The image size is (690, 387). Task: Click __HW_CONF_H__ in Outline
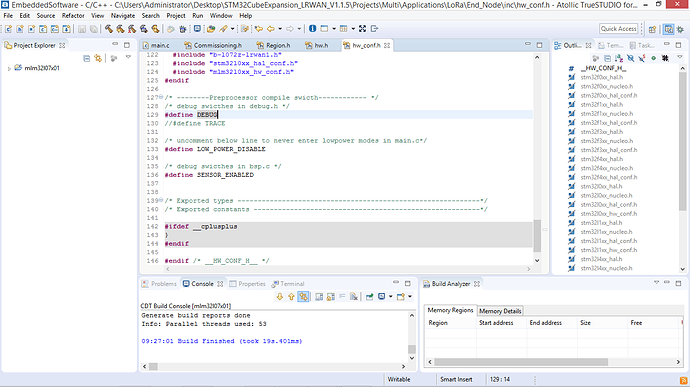[x=603, y=68]
